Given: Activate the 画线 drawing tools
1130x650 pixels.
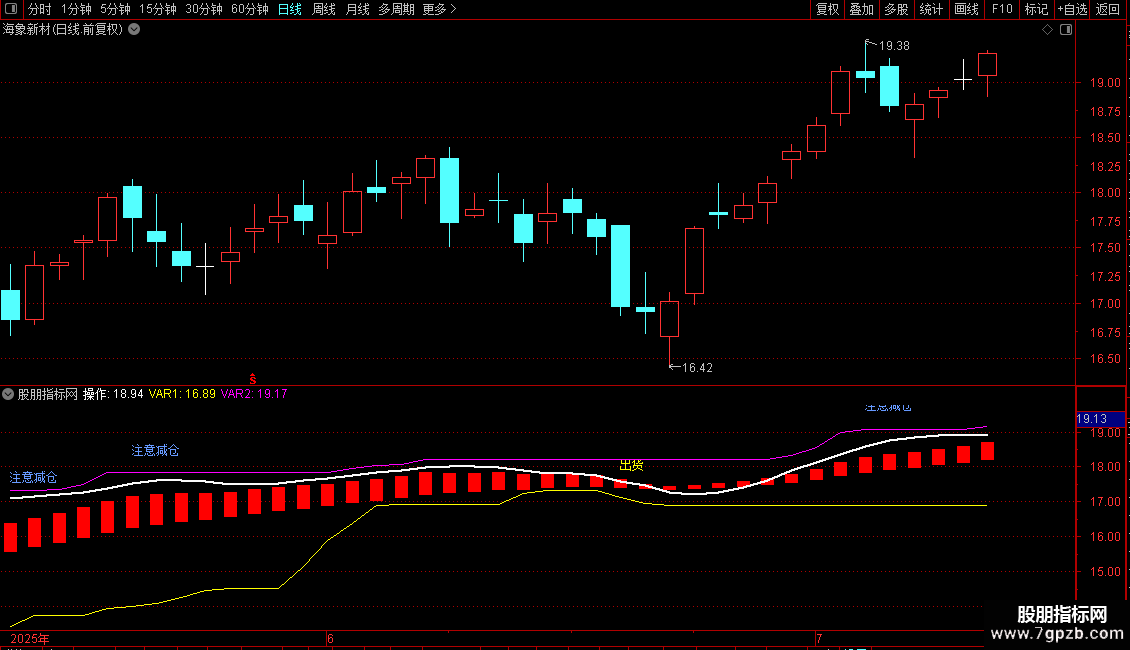Looking at the screenshot, I should pyautogui.click(x=966, y=9).
